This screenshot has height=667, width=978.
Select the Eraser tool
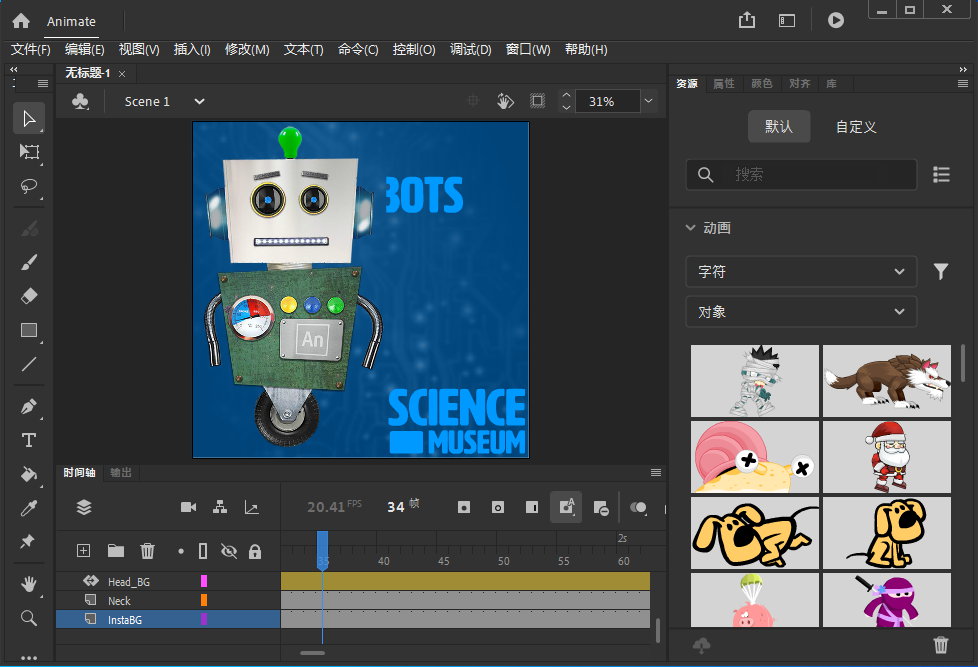click(x=29, y=296)
